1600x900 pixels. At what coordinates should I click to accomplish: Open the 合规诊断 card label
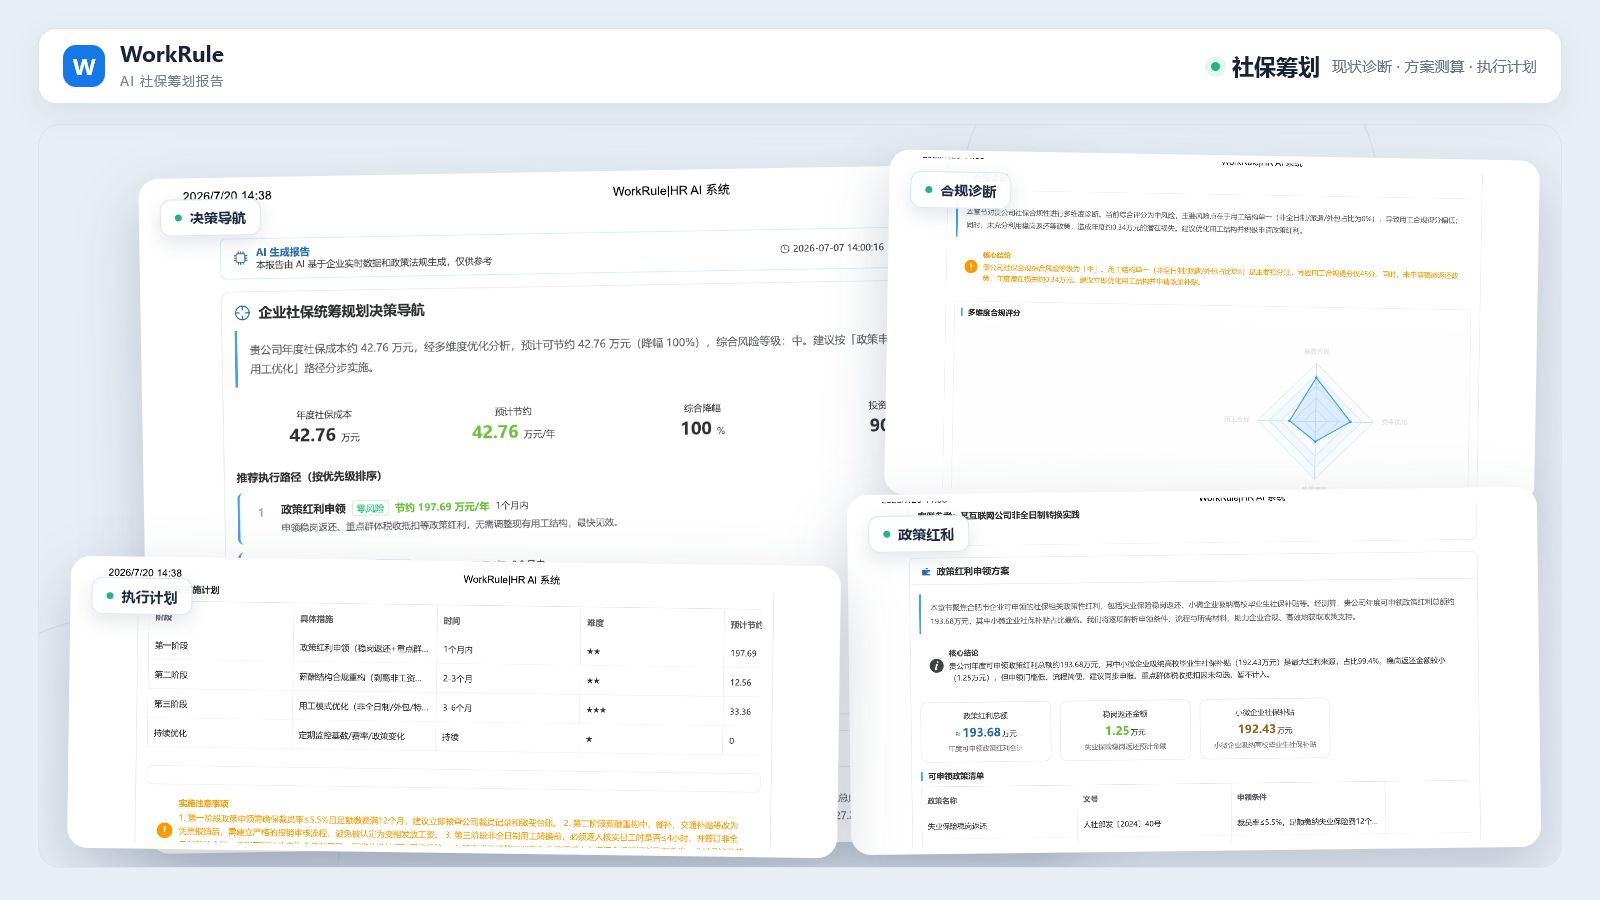tap(961, 190)
